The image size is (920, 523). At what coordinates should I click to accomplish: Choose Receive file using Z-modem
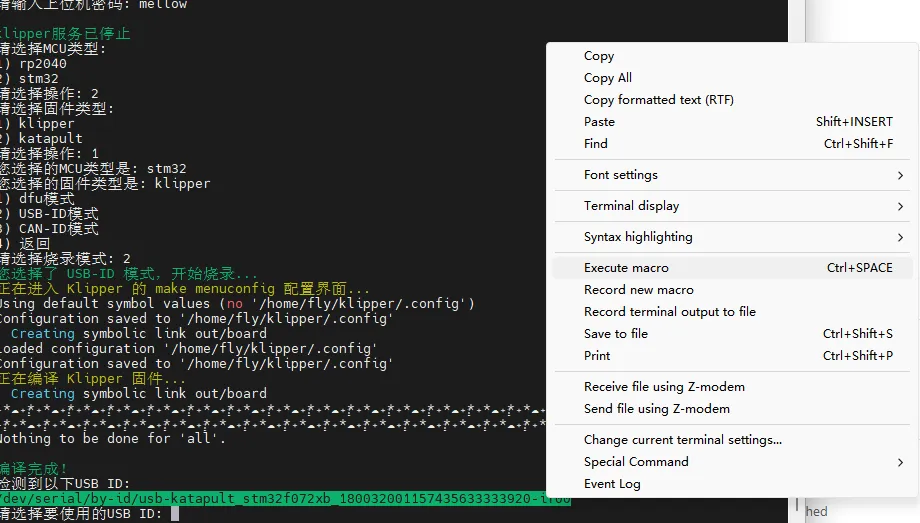pos(664,387)
